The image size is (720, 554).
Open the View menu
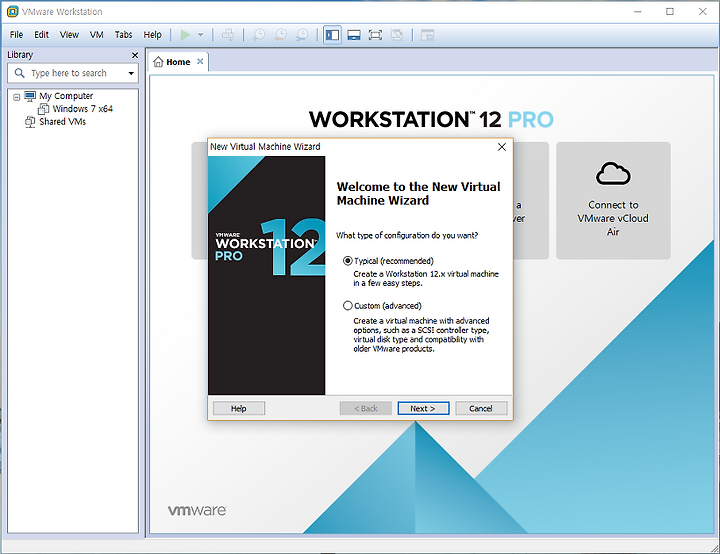tap(69, 35)
